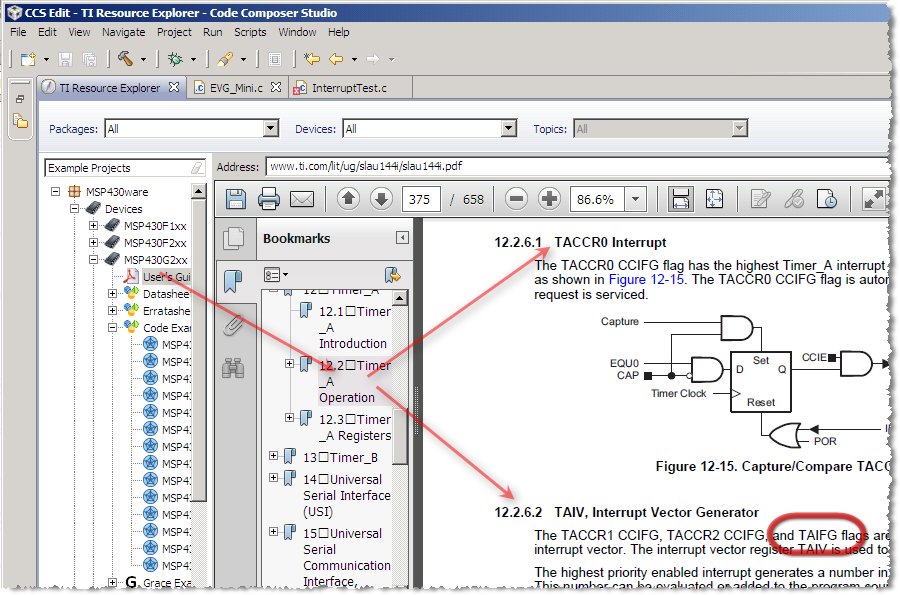
Task: Click the PDF page number field
Action: click(x=421, y=199)
